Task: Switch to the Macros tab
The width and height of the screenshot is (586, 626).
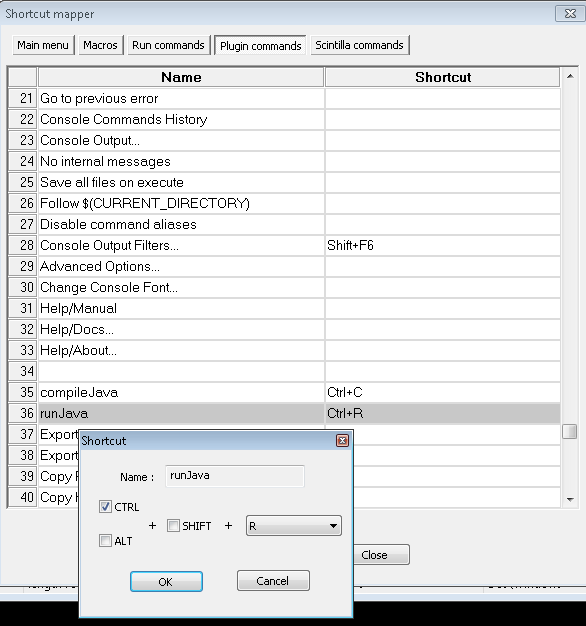Action: tap(101, 45)
